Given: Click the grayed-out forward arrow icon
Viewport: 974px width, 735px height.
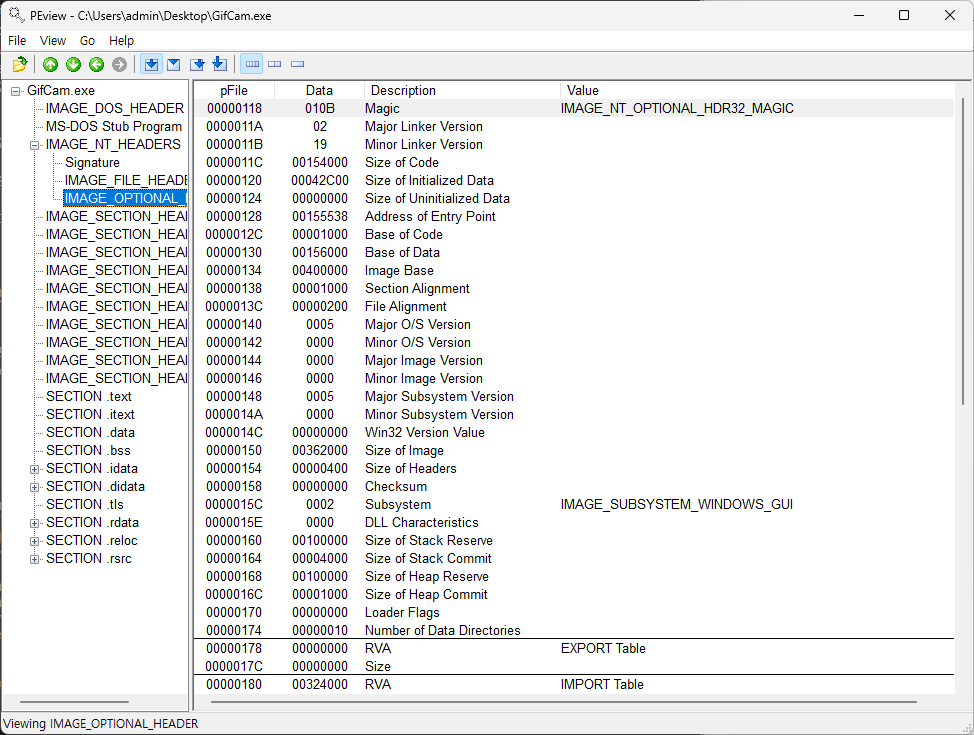Looking at the screenshot, I should point(119,65).
